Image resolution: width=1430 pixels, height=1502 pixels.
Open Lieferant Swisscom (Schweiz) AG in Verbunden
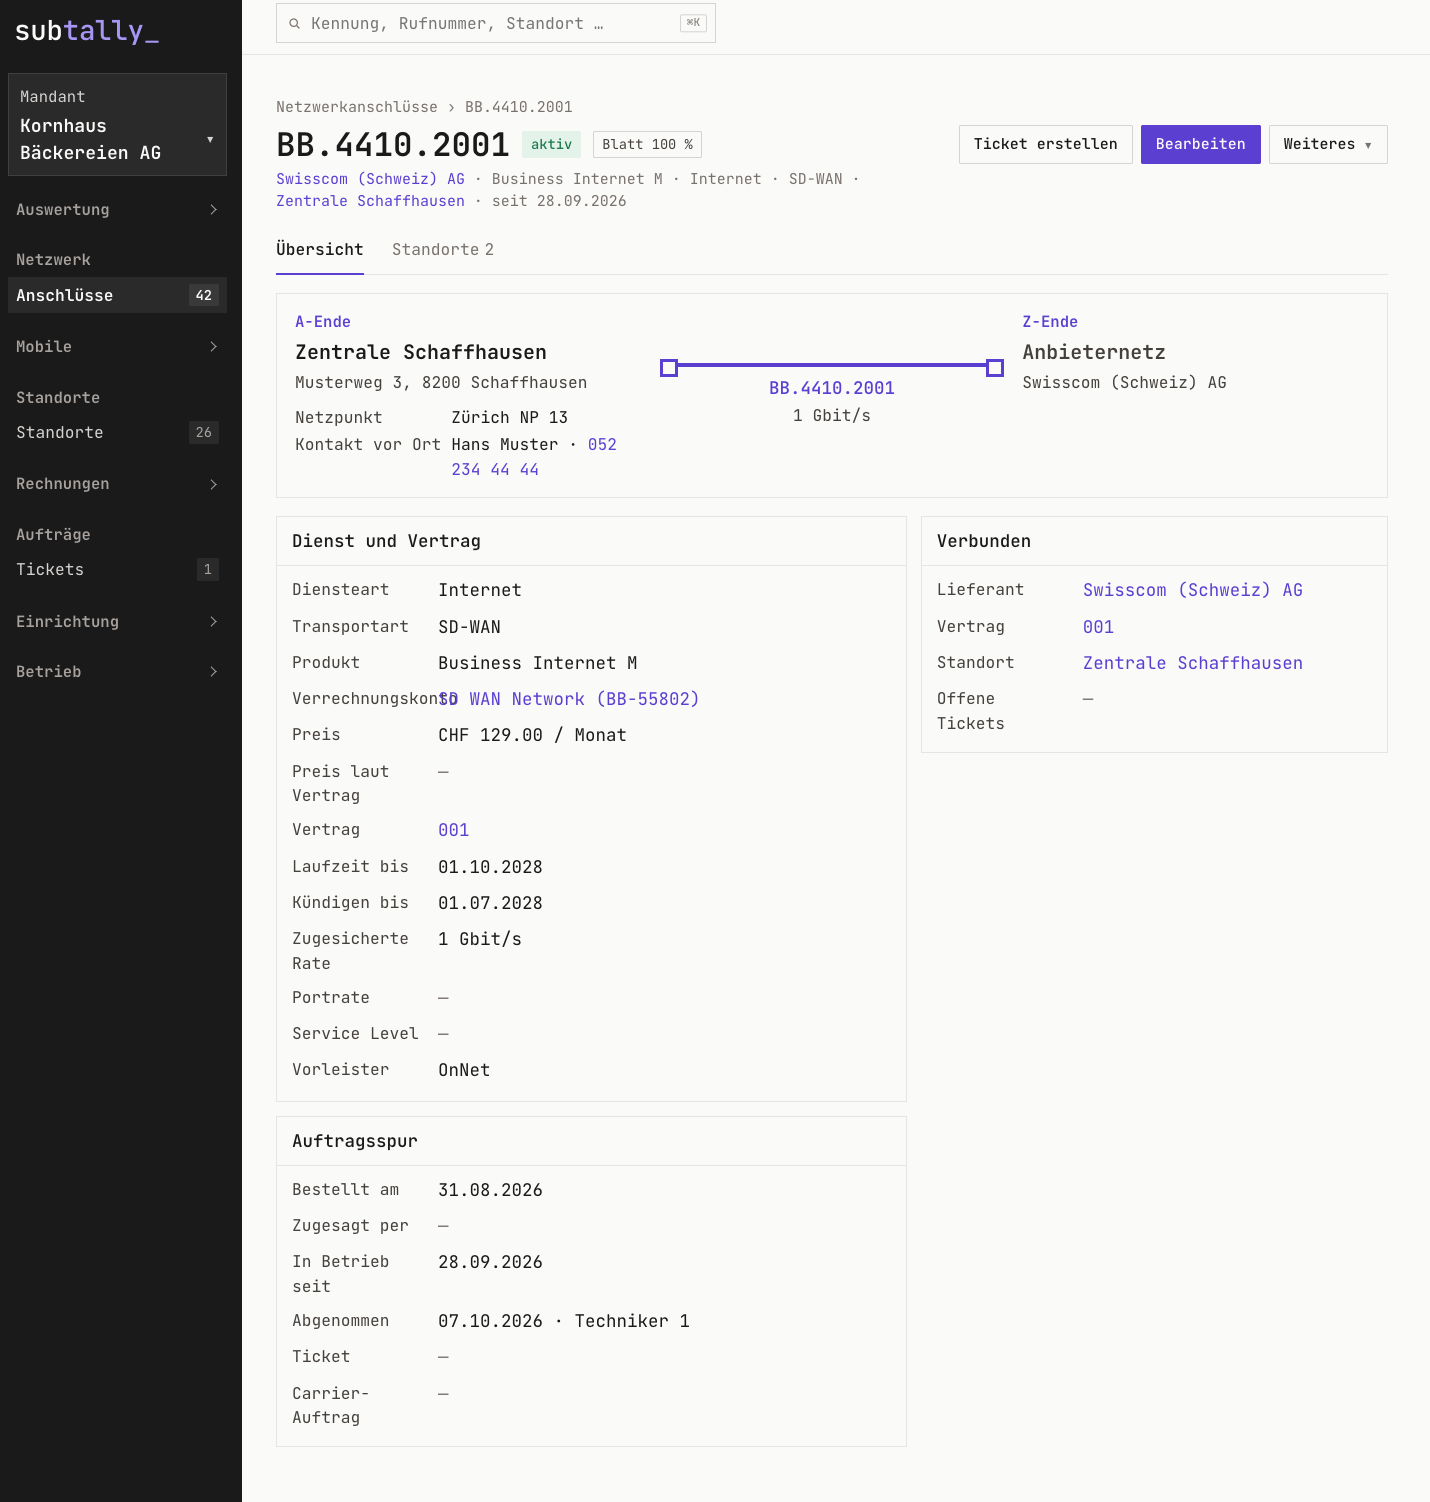[1193, 590]
